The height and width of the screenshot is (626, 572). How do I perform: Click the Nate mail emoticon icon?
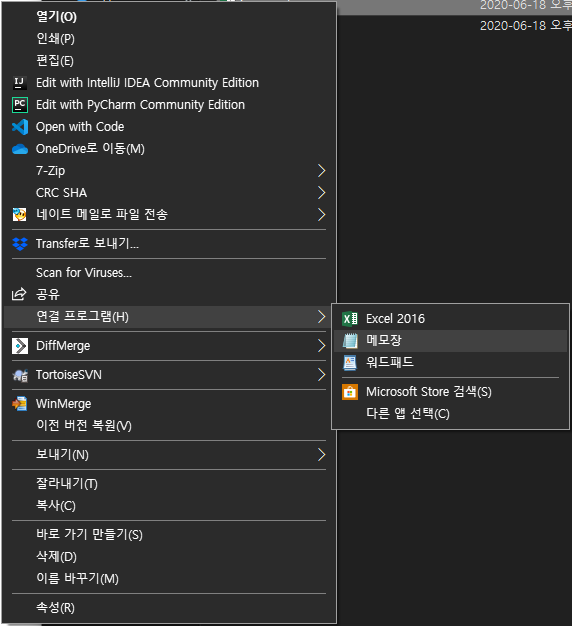point(20,215)
